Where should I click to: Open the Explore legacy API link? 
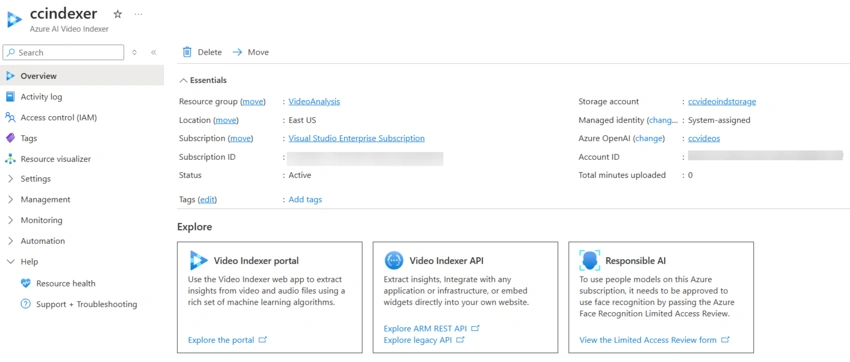point(417,340)
